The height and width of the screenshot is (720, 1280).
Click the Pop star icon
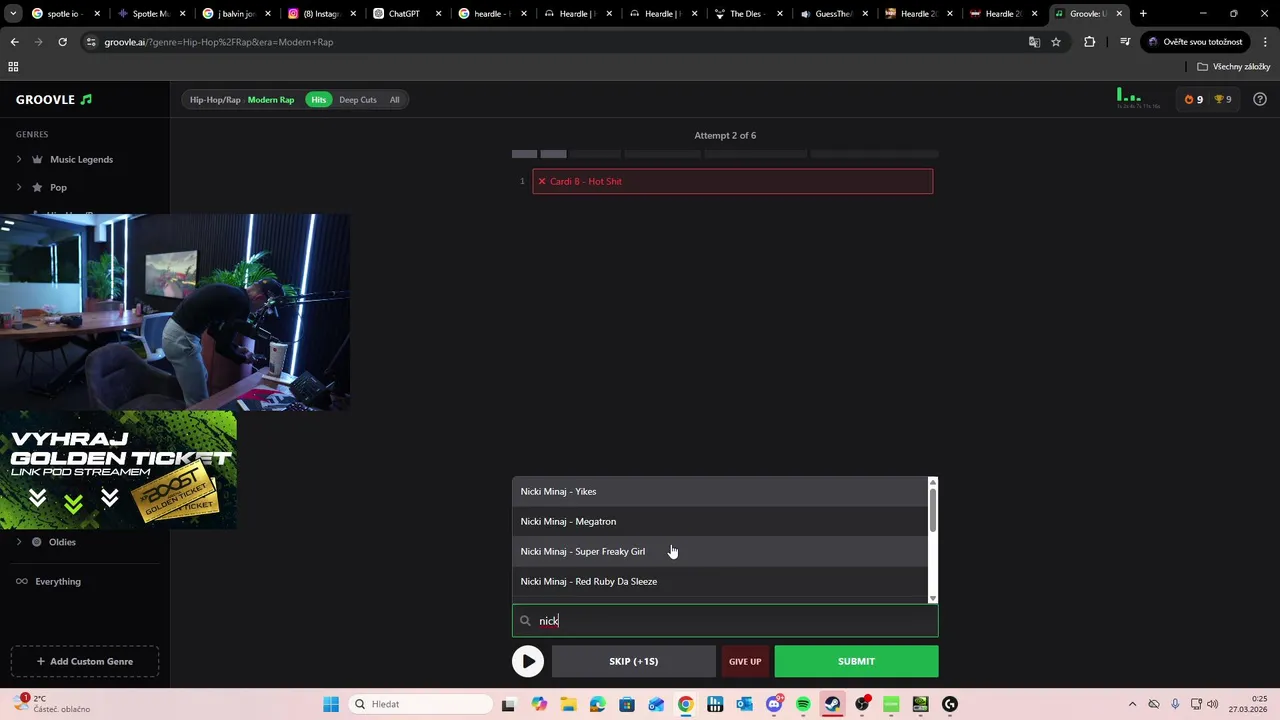37,187
